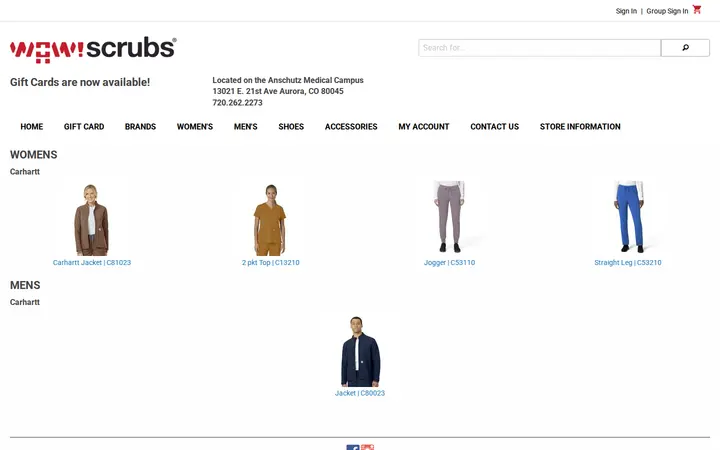Open the GIFT CARD menu item
The height and width of the screenshot is (450, 720).
point(84,127)
